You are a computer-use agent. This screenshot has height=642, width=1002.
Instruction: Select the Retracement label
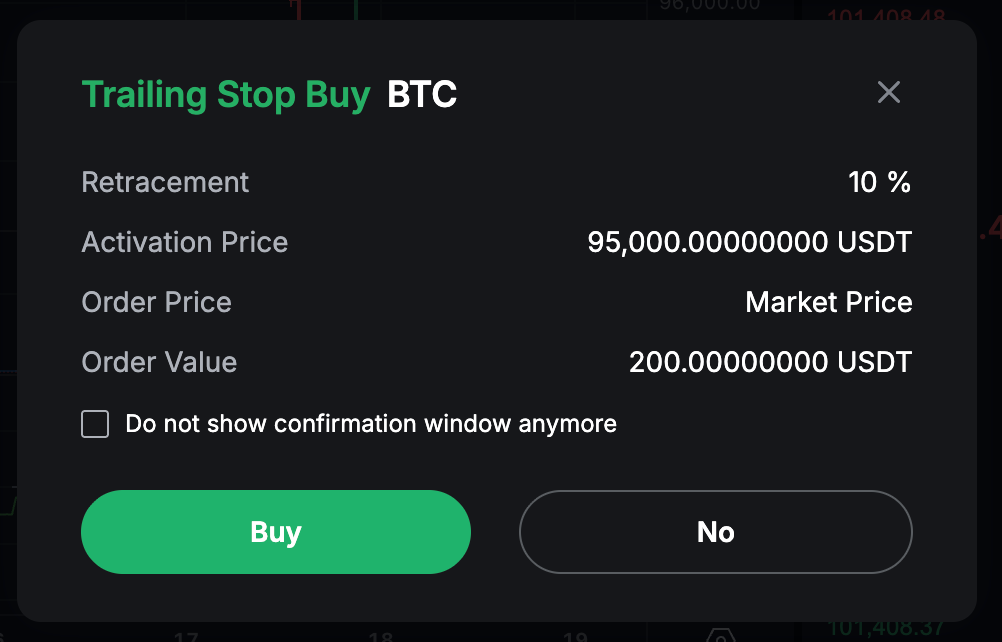[x=165, y=183]
